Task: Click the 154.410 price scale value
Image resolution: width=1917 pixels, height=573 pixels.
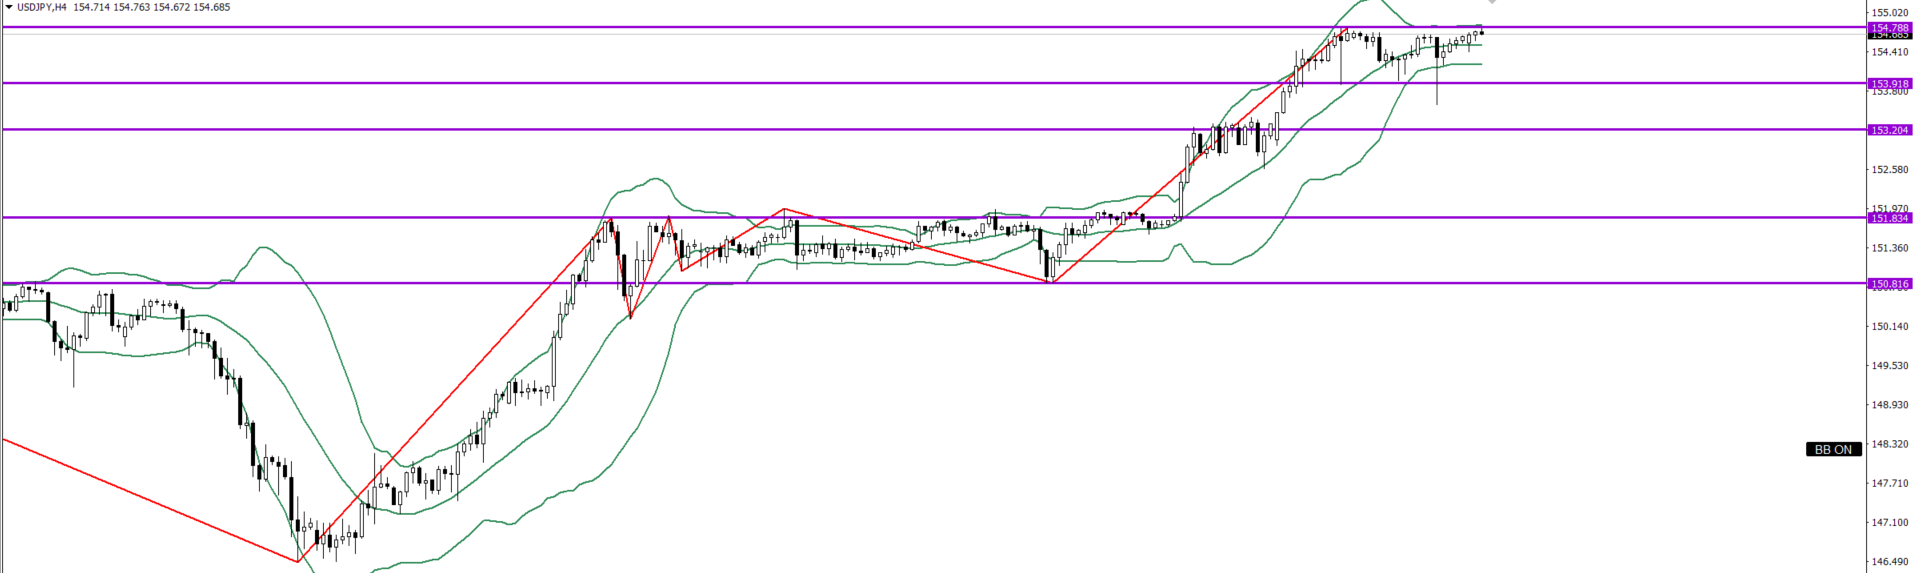Action: [1890, 52]
